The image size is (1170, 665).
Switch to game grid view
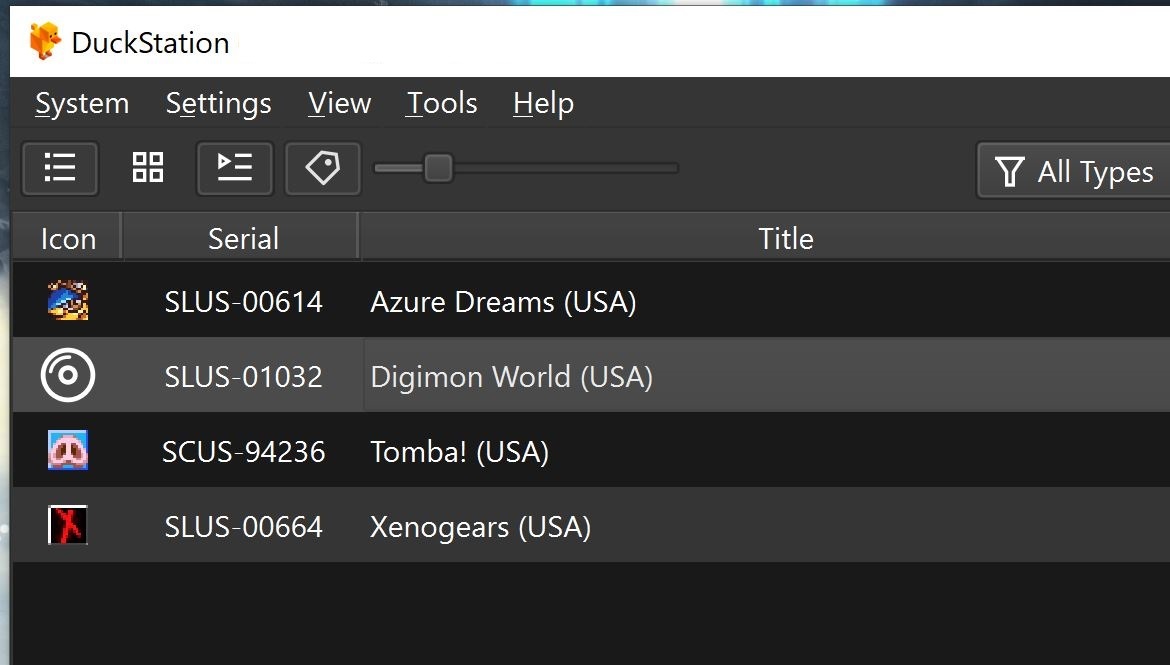coord(148,168)
